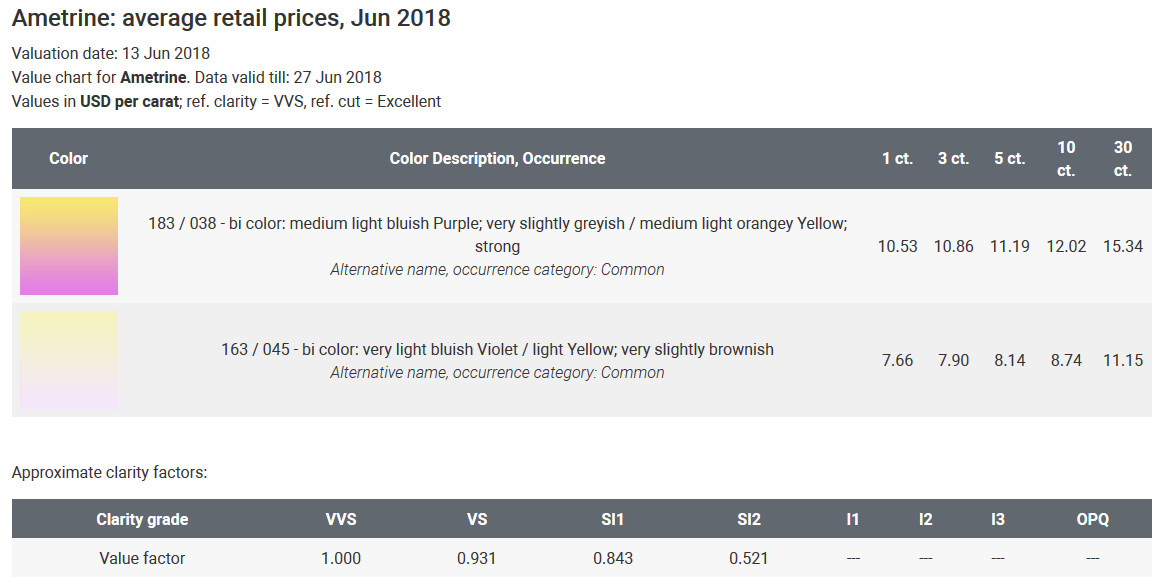Click the 10.53 price value

point(898,246)
